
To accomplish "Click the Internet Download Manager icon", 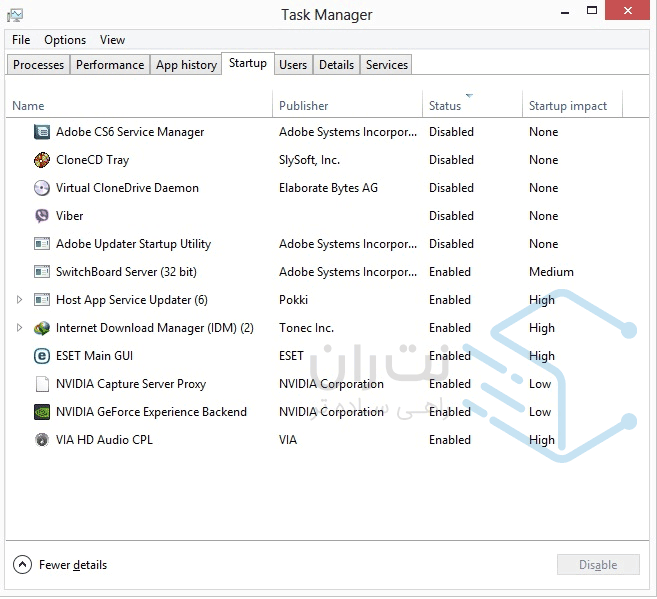I will (x=41, y=328).
